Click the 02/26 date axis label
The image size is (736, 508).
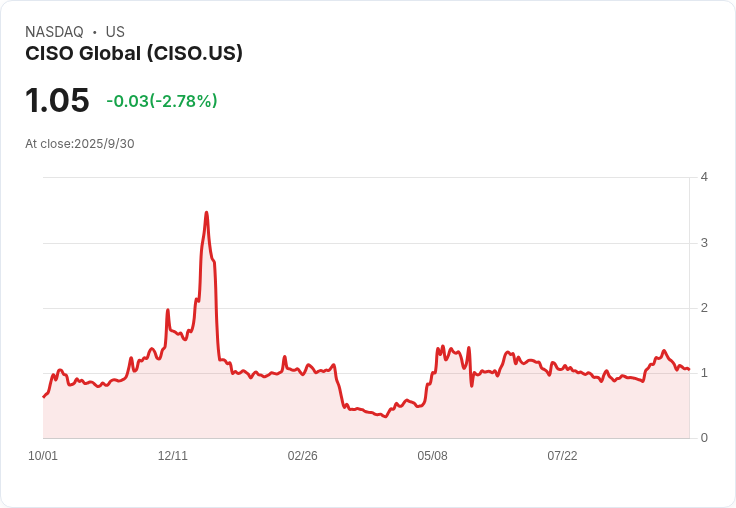click(x=303, y=456)
